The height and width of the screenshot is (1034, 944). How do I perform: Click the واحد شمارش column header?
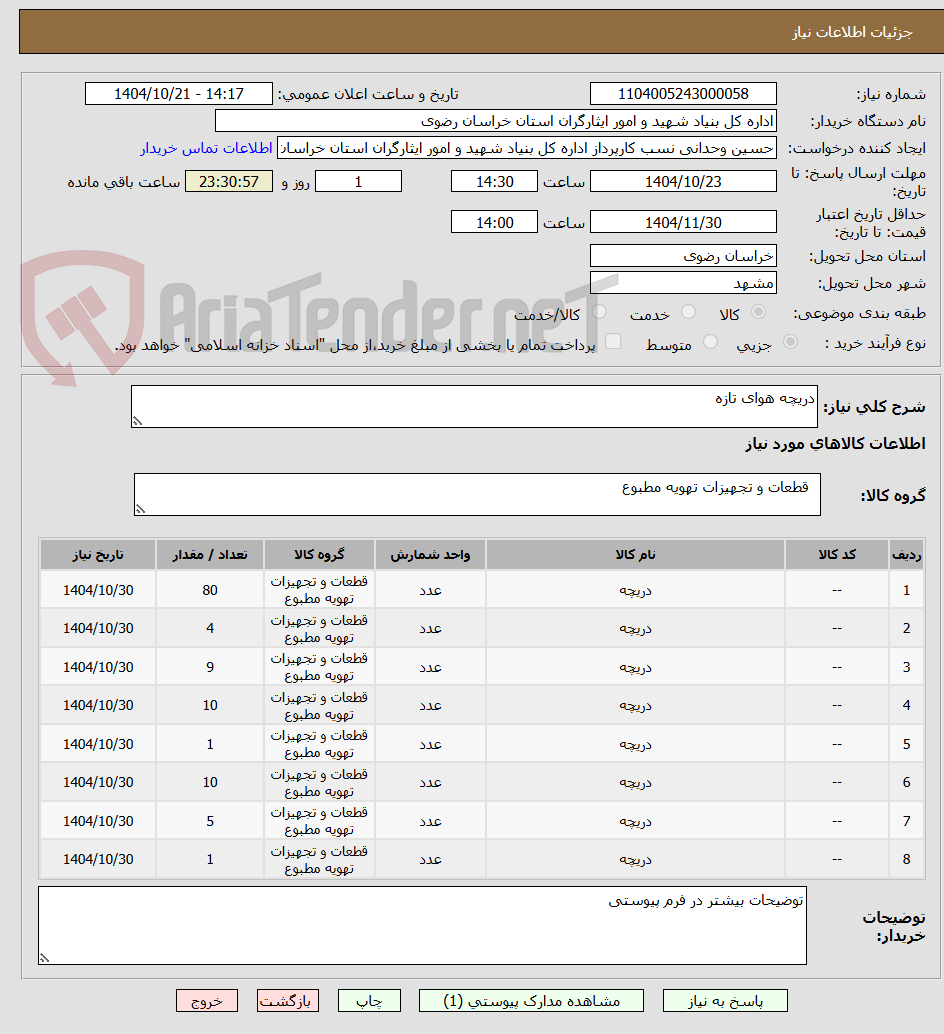tap(430, 555)
